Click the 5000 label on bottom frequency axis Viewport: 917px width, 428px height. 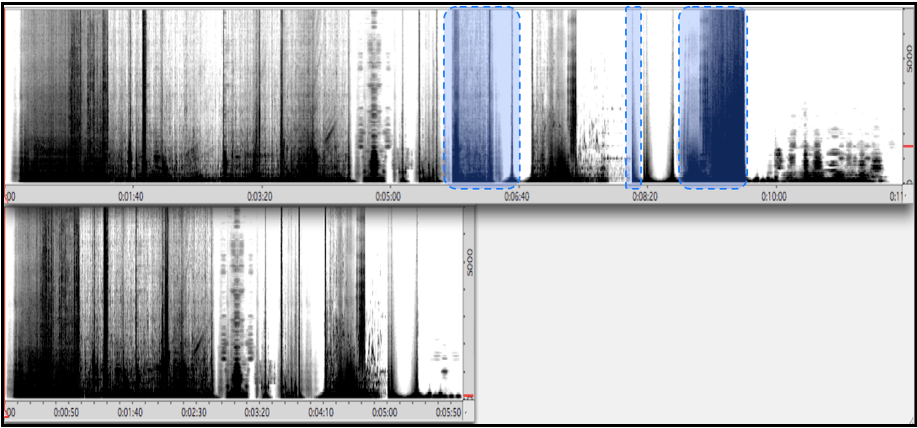[468, 262]
